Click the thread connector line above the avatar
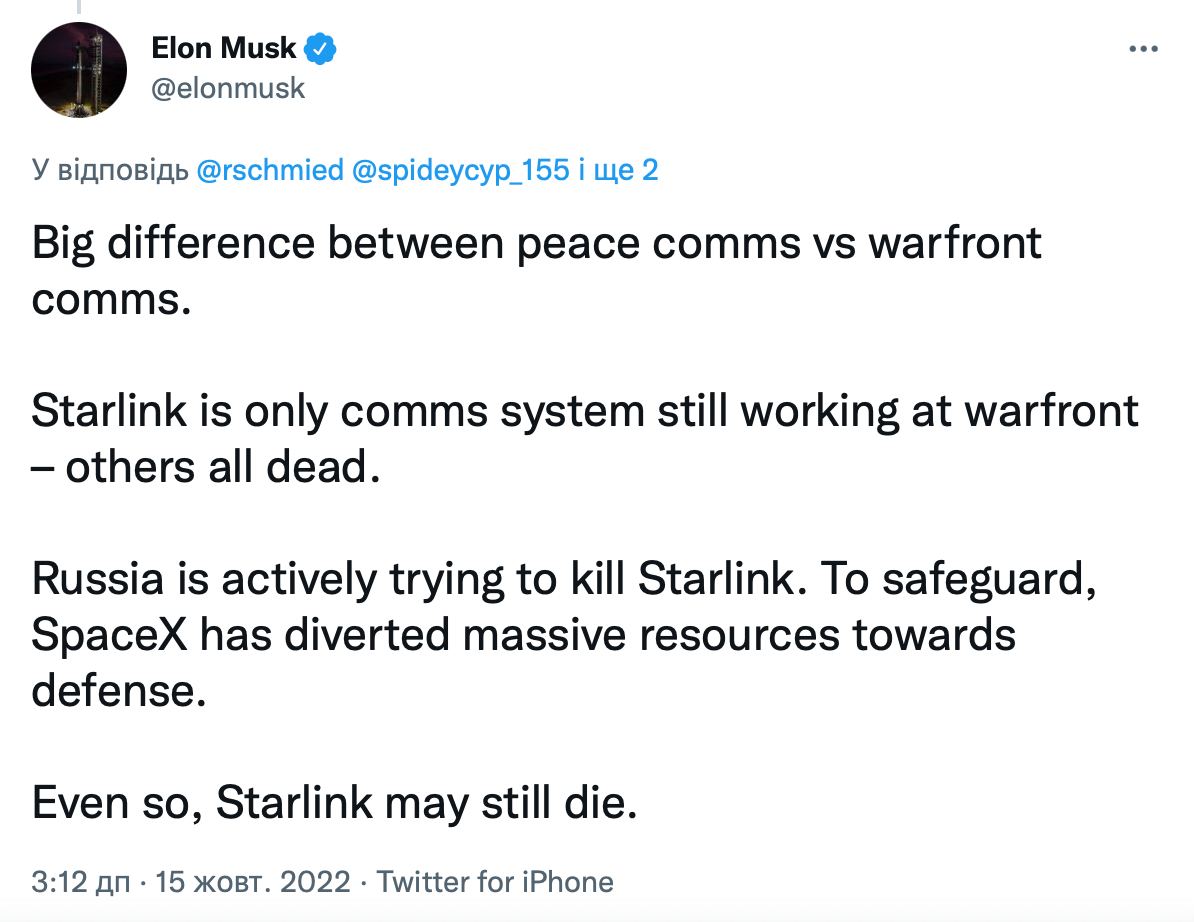1194x922 pixels. (78, 6)
